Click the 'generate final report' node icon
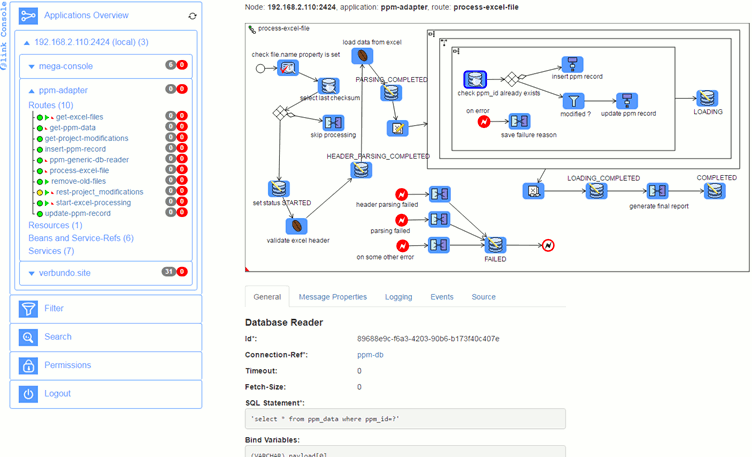Viewport: 752px width, 457px height. coord(656,191)
